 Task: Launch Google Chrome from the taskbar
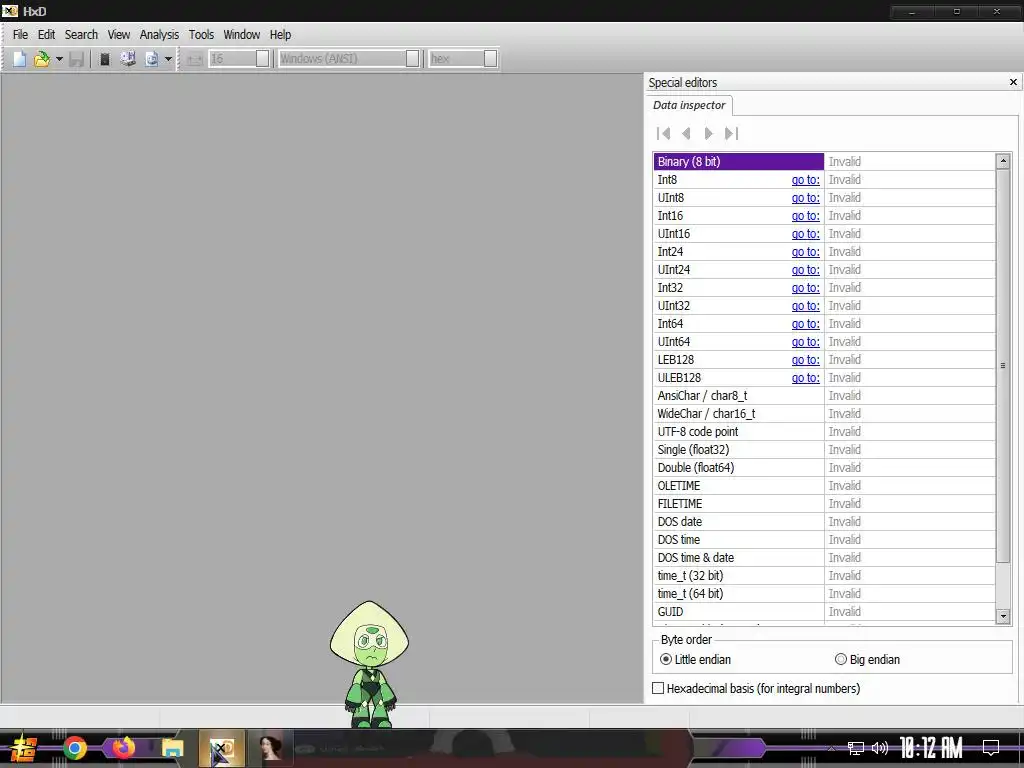coord(74,748)
